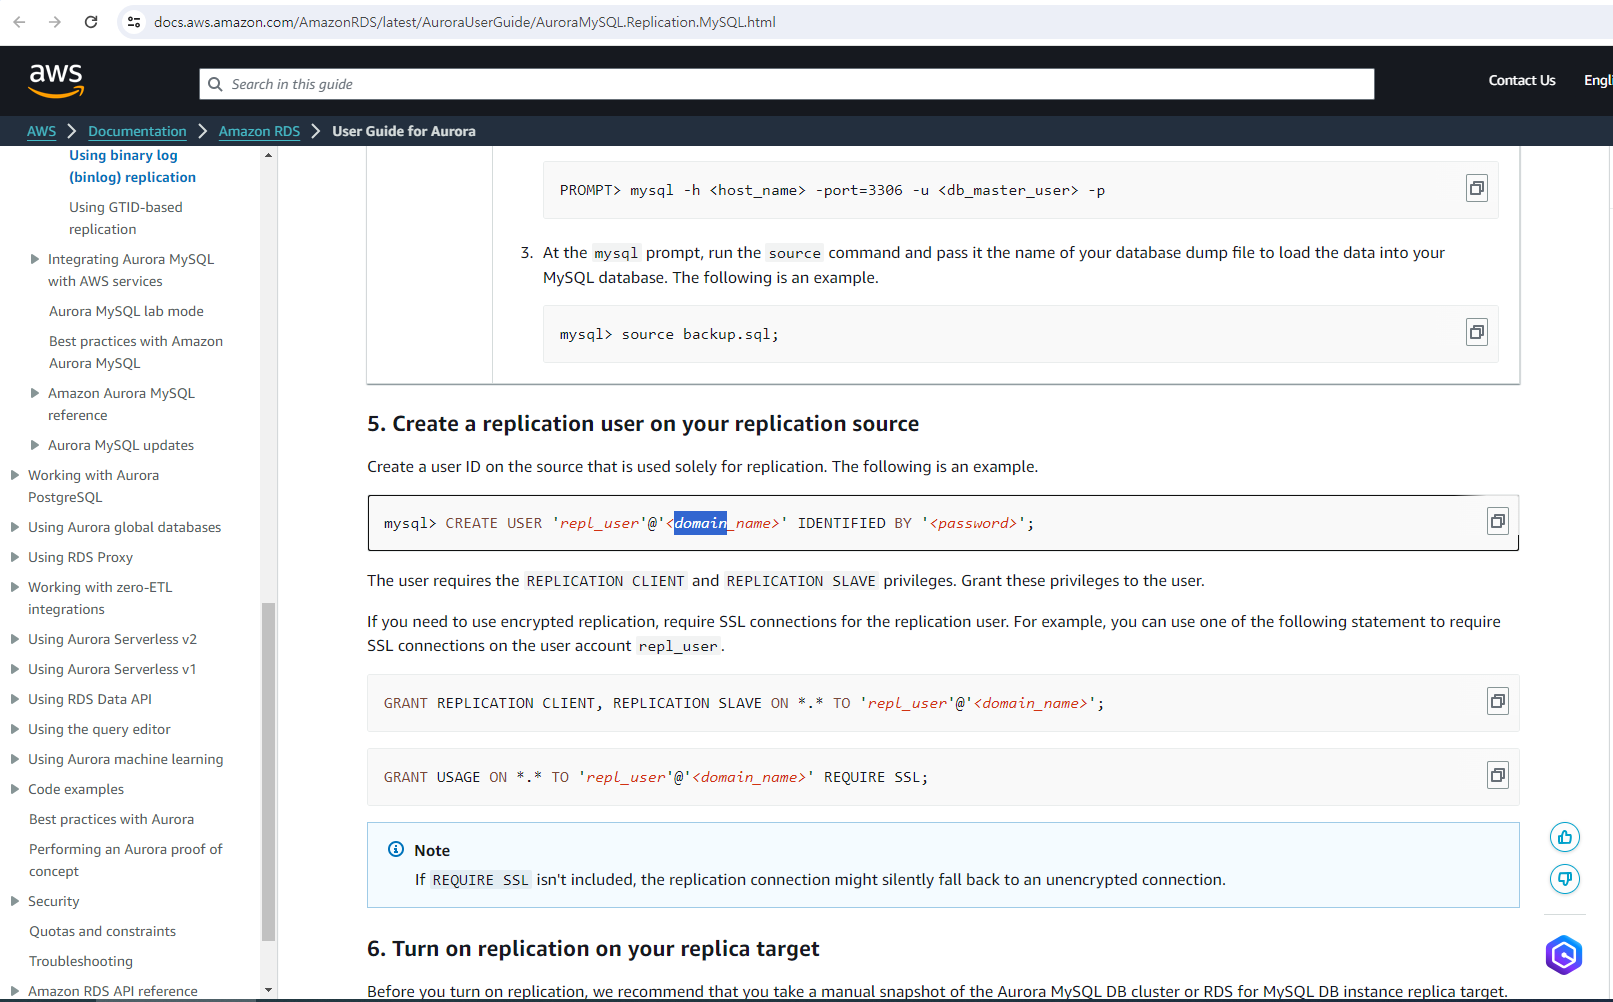Open Using Aurora Serverless v1

point(112,669)
